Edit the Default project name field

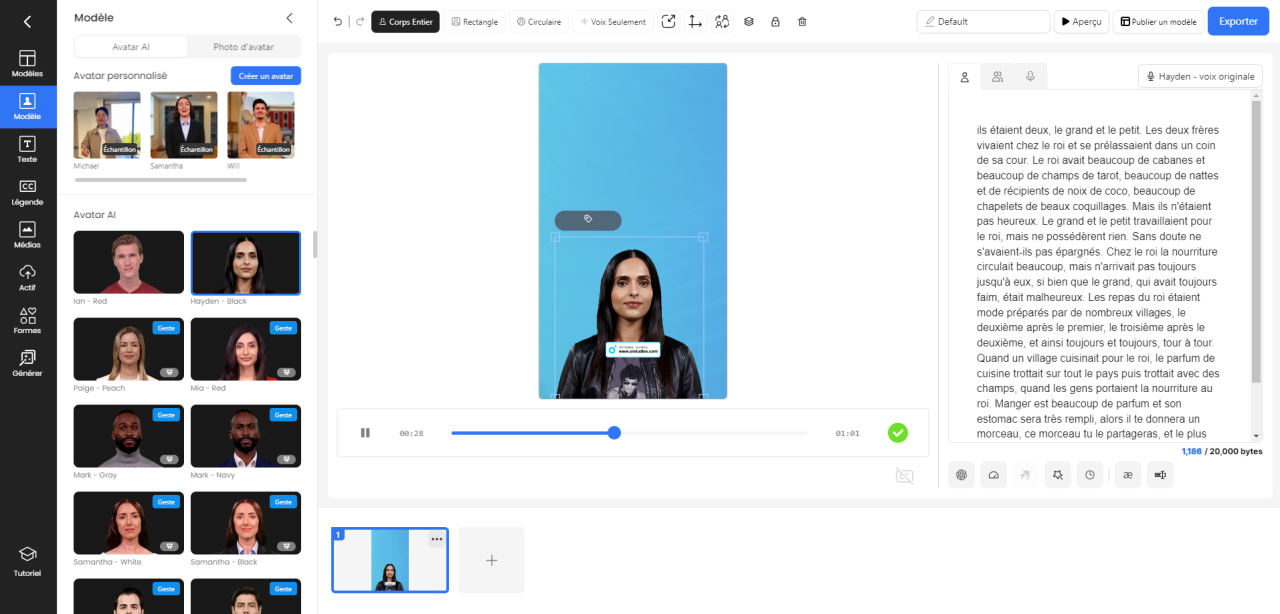pos(983,21)
